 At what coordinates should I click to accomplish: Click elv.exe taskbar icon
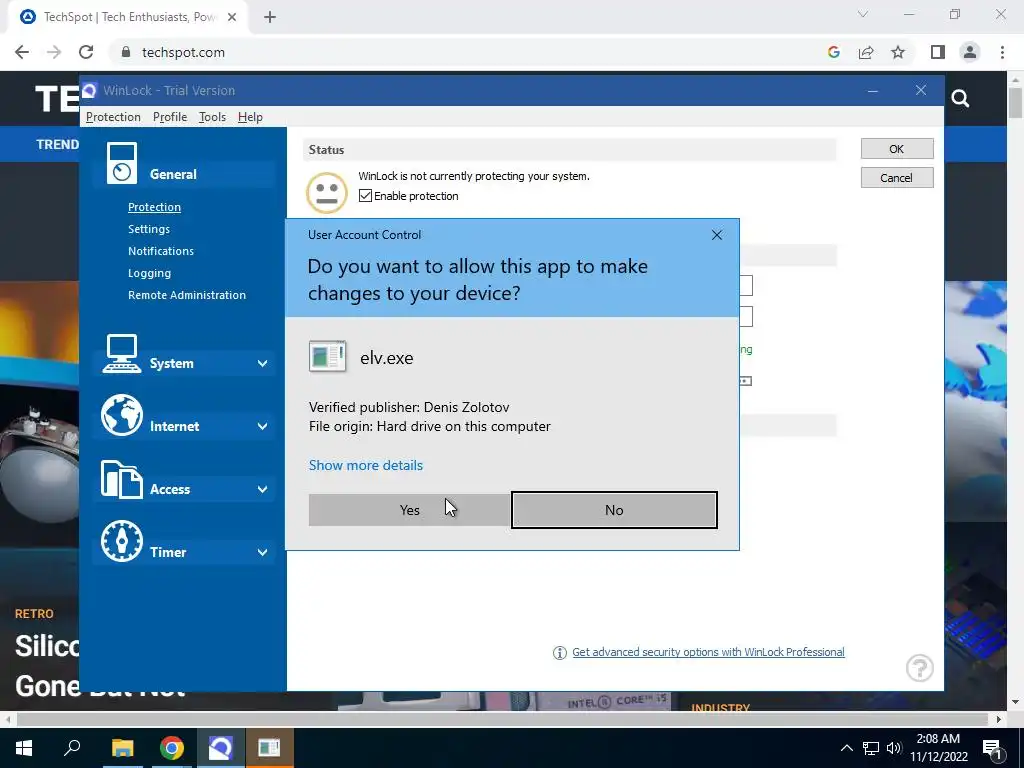(x=269, y=748)
